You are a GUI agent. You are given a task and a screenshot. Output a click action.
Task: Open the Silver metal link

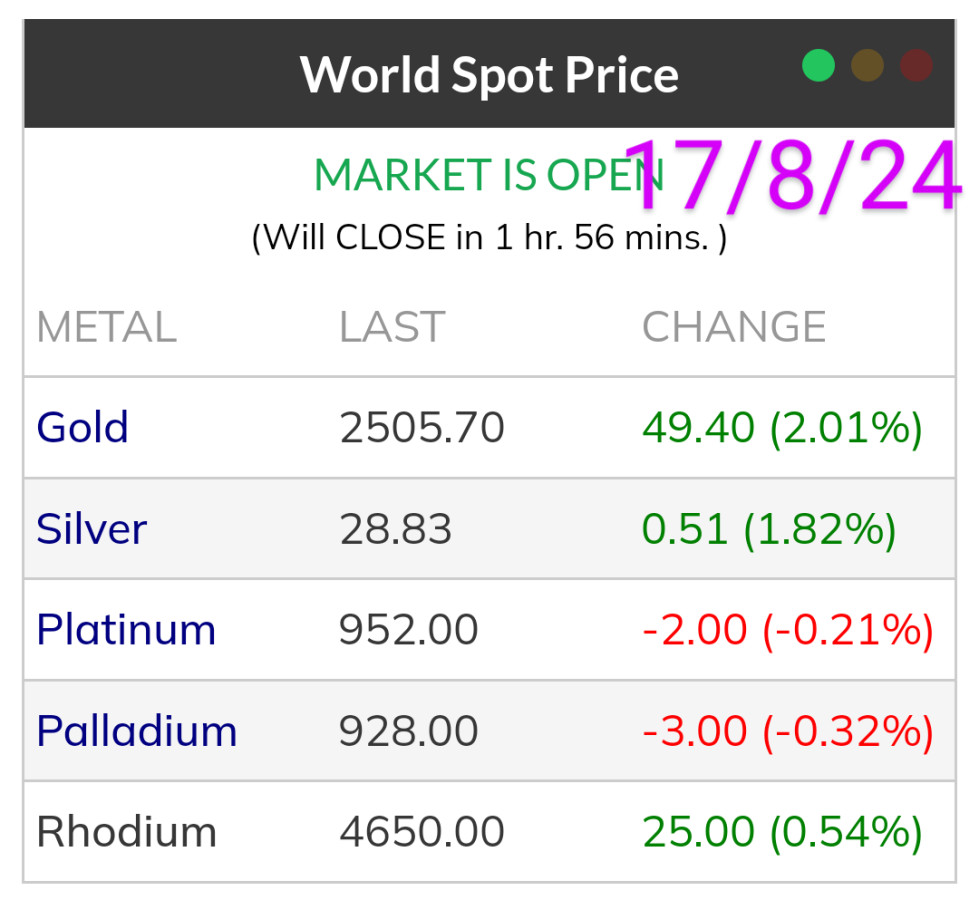[x=92, y=529]
